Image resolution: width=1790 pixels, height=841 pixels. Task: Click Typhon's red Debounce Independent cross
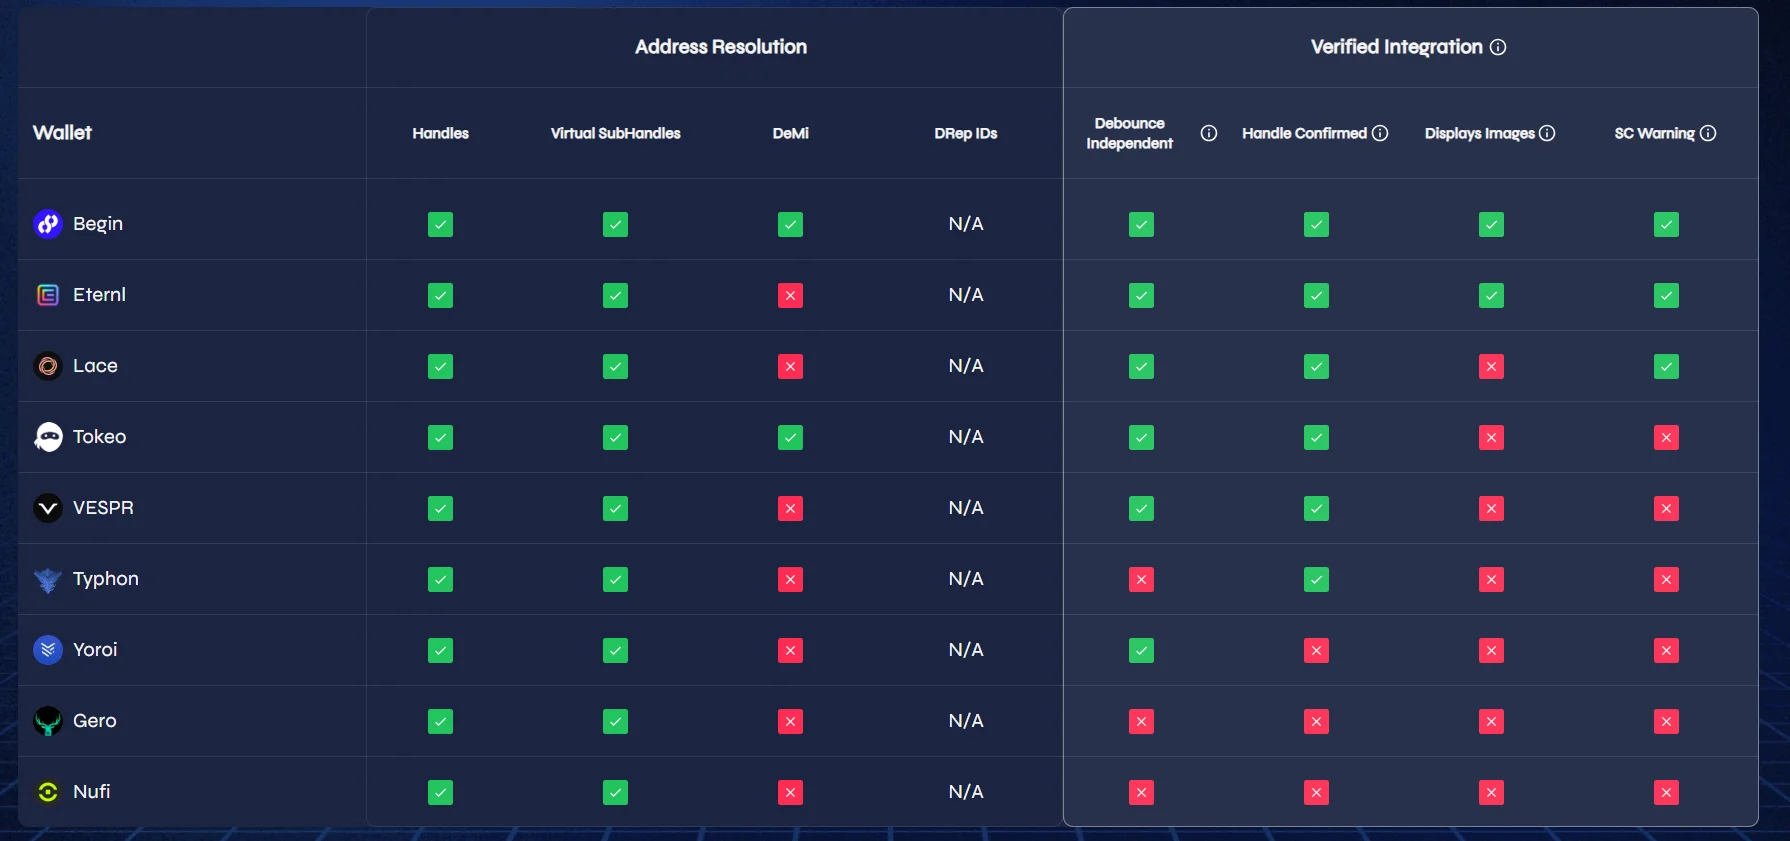coord(1141,579)
